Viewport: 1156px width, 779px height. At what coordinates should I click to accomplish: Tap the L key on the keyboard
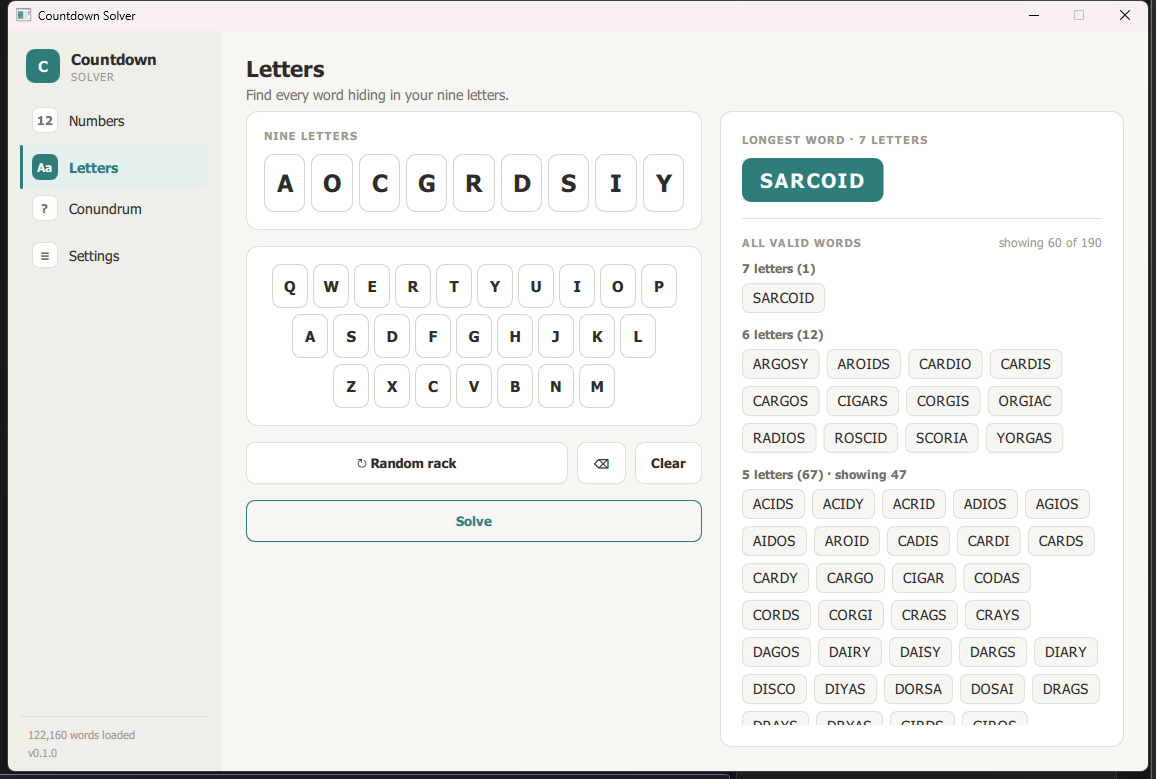tap(638, 336)
